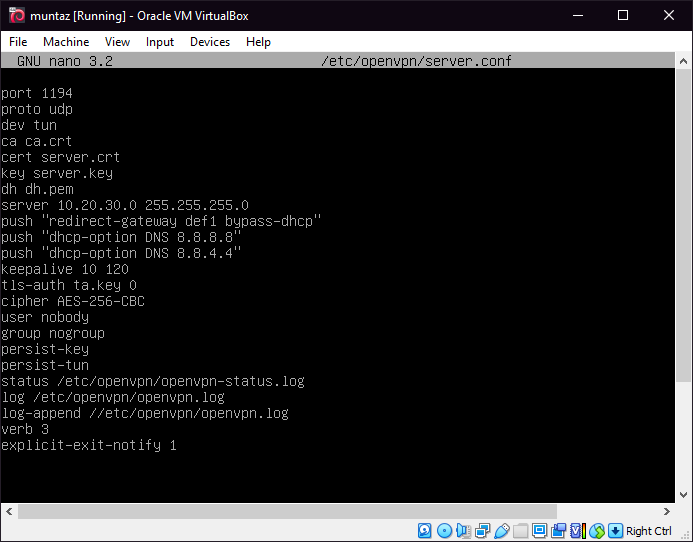Click the 'status /etc/openvpn/openvpn-status.log' line

[153, 381]
